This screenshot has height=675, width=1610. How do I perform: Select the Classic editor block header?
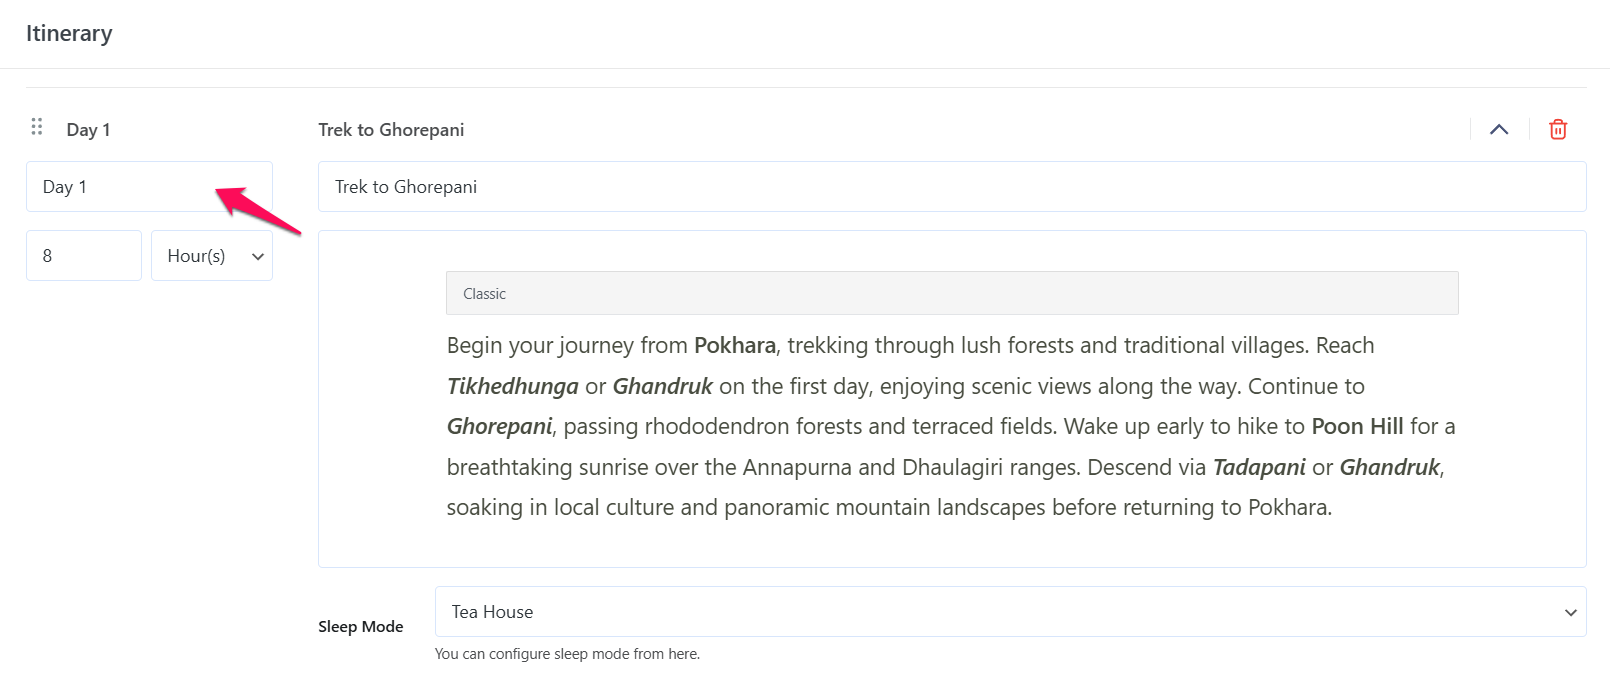click(x=951, y=293)
